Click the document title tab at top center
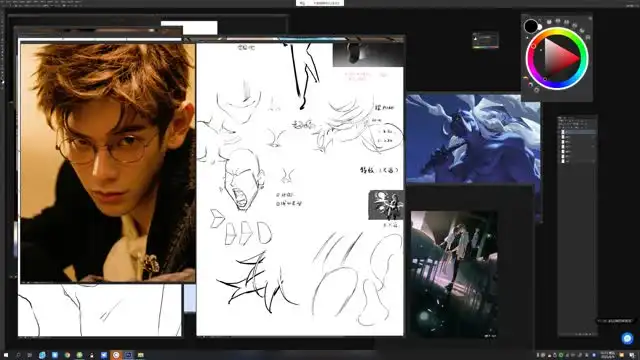This screenshot has width=640, height=360. tap(320, 3)
